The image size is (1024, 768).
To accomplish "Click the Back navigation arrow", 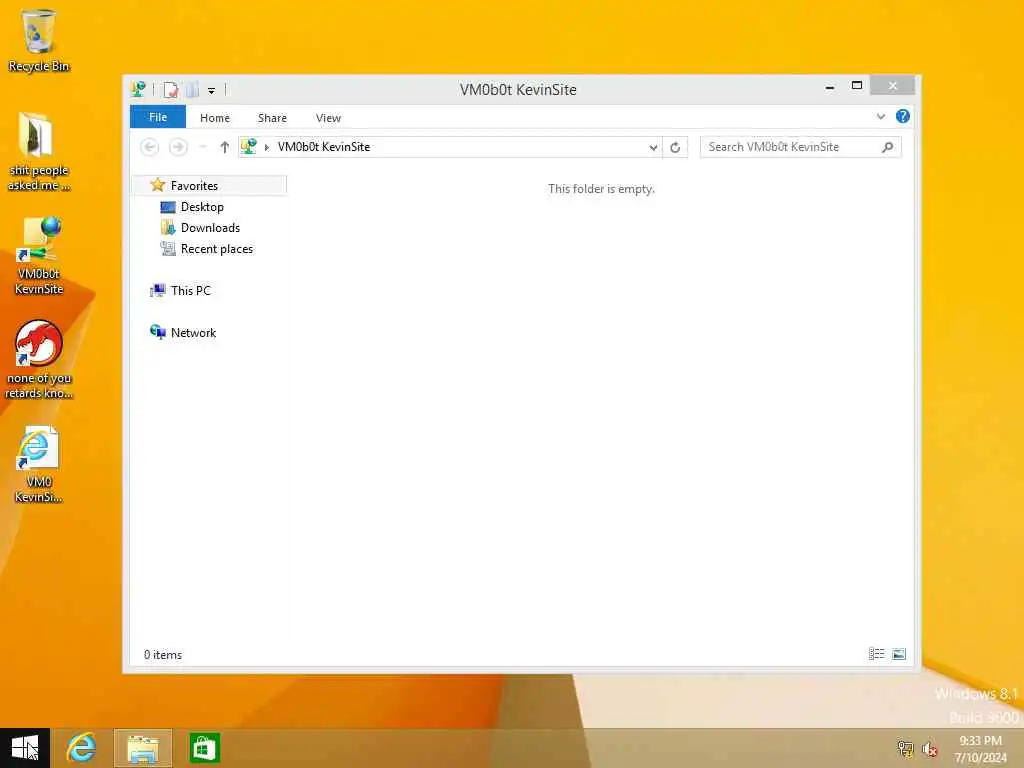I will pyautogui.click(x=150, y=147).
